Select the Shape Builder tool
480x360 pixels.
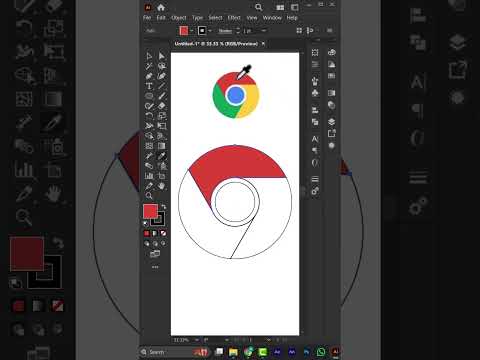coord(149,136)
